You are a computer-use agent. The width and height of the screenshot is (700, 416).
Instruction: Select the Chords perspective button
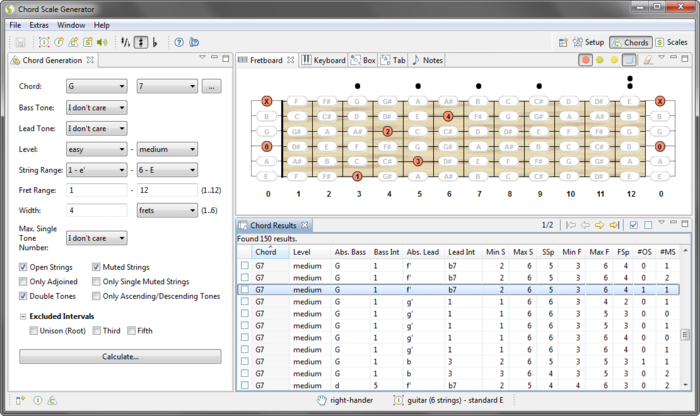tap(630, 42)
